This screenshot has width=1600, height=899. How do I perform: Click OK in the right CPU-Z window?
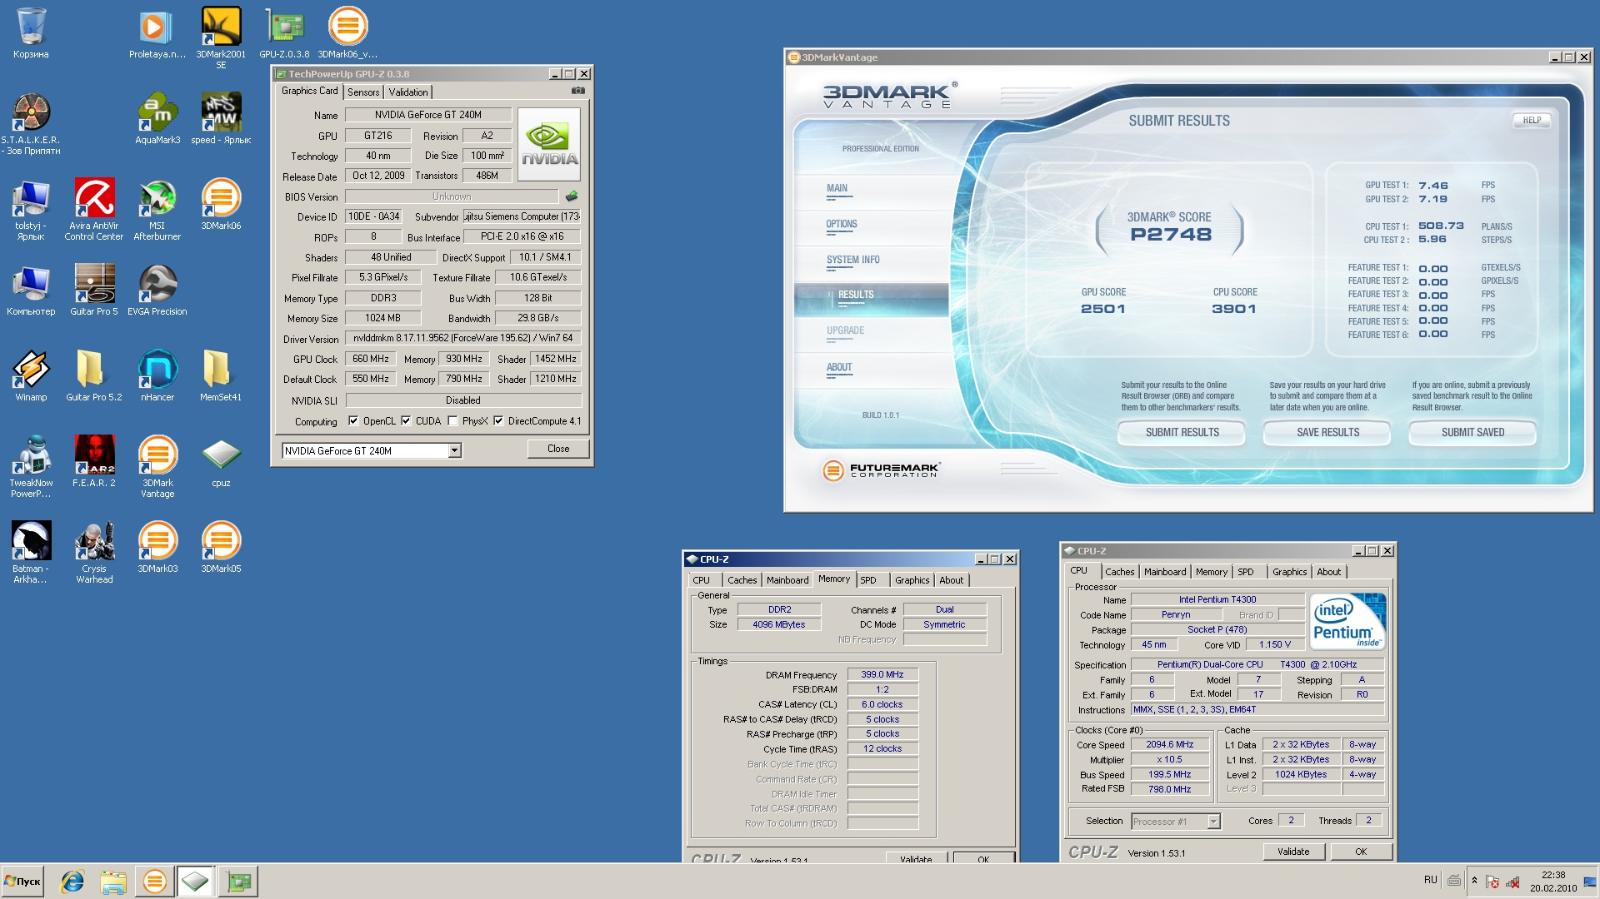(x=1360, y=852)
